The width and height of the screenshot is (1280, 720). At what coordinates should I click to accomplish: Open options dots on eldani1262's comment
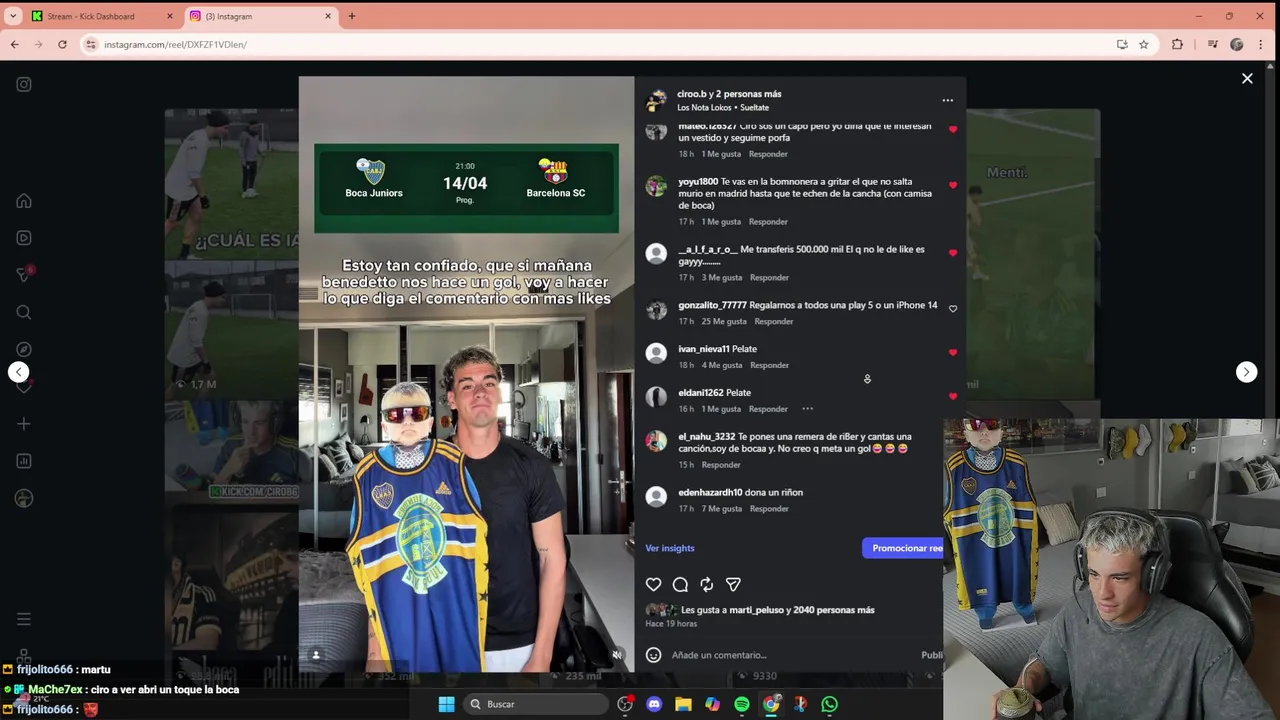click(x=807, y=409)
